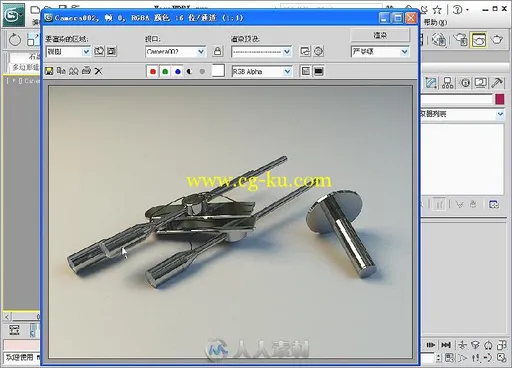512x368 pixels.
Task: Switch to the Display panel tab
Action: click(x=480, y=83)
